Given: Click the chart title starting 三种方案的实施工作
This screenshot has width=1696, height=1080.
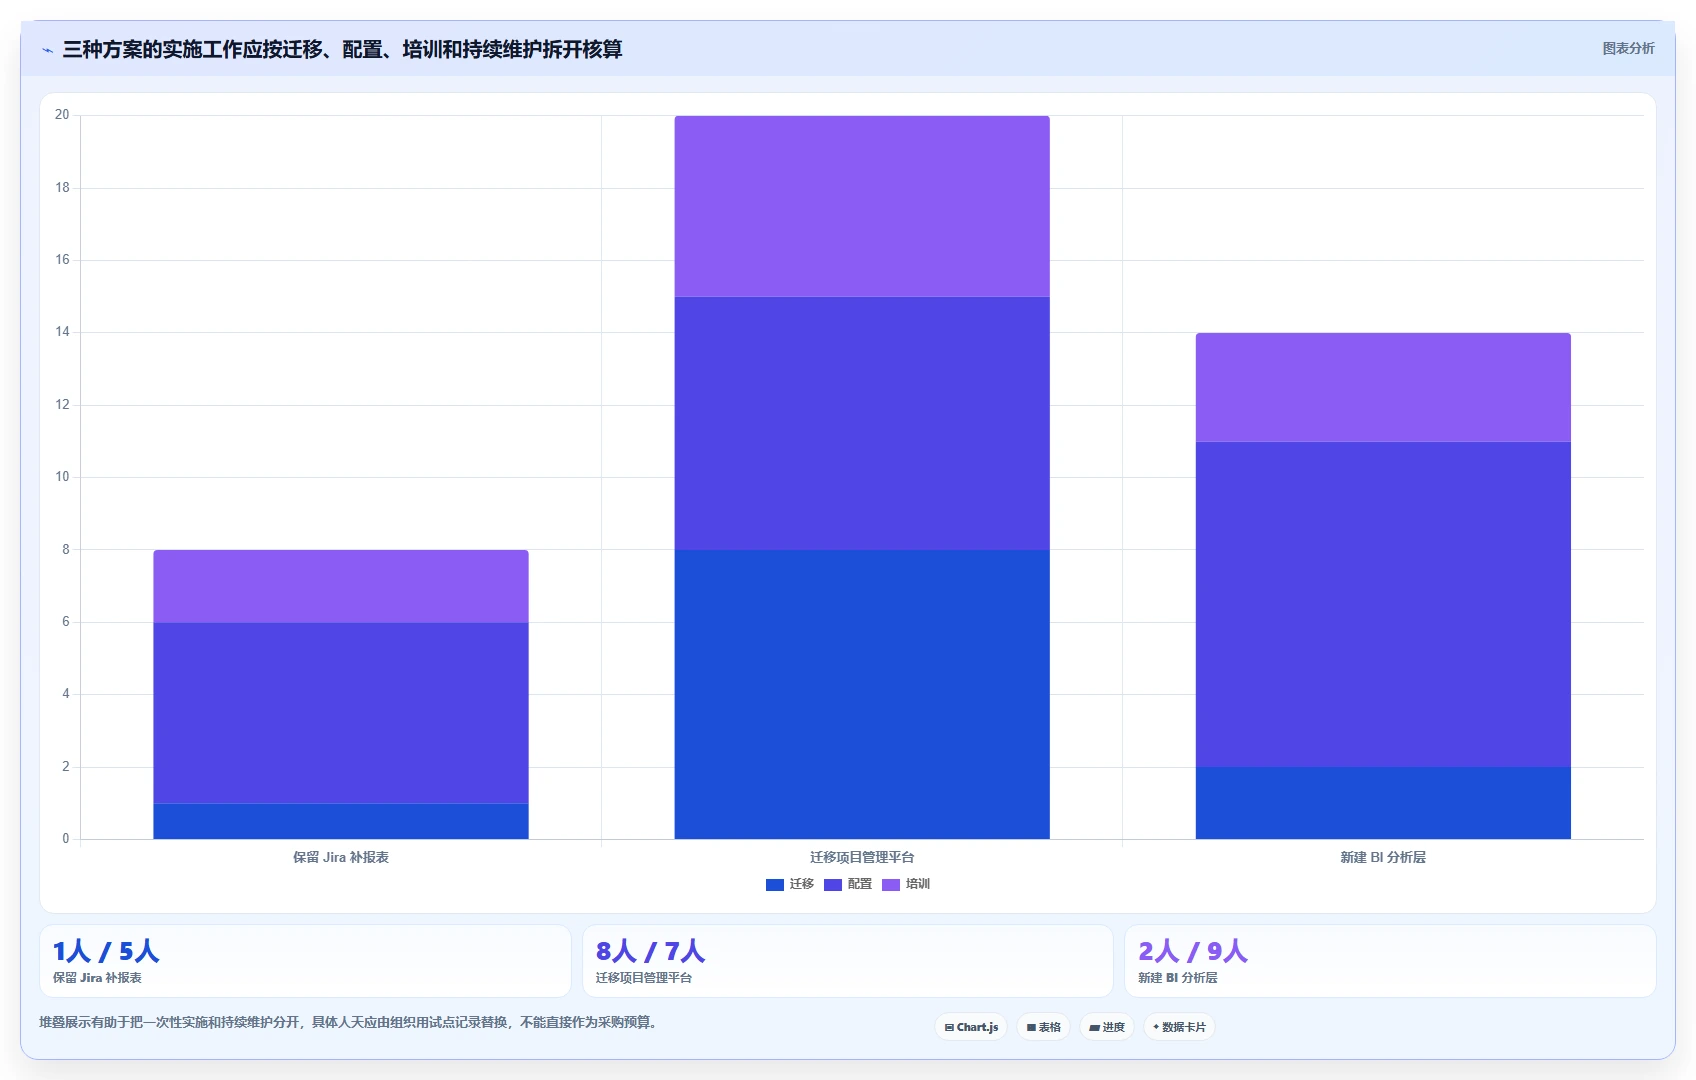Looking at the screenshot, I should coord(342,49).
